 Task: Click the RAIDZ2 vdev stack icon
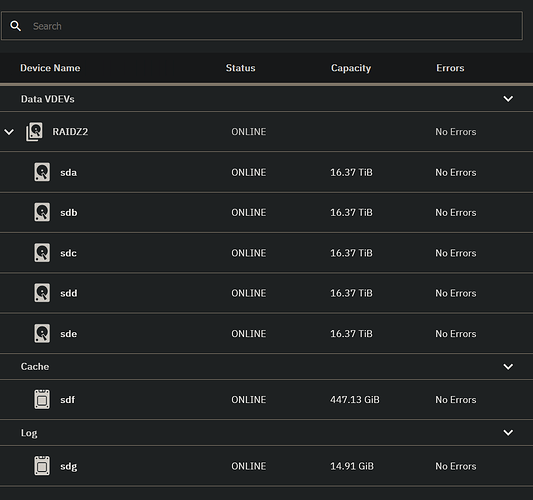pos(34,132)
